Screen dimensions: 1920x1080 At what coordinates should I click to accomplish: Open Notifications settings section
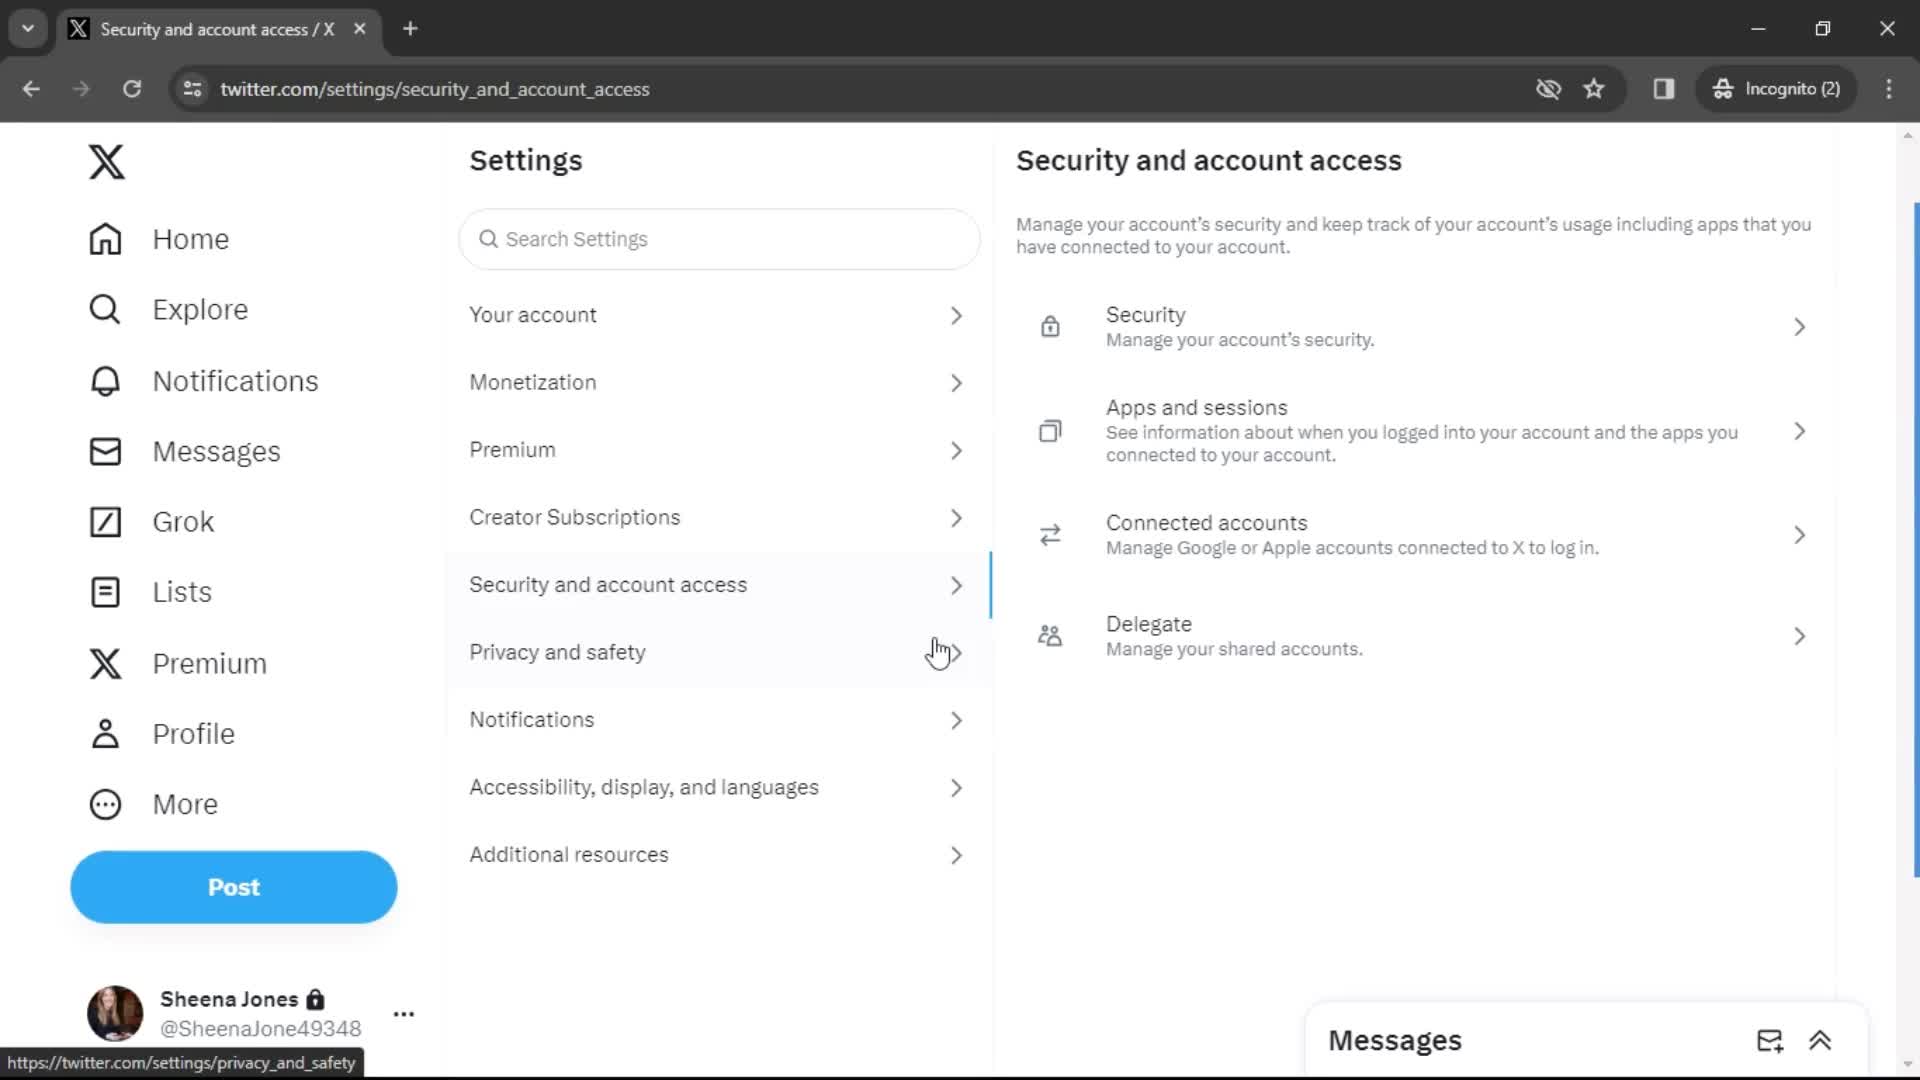tap(717, 719)
